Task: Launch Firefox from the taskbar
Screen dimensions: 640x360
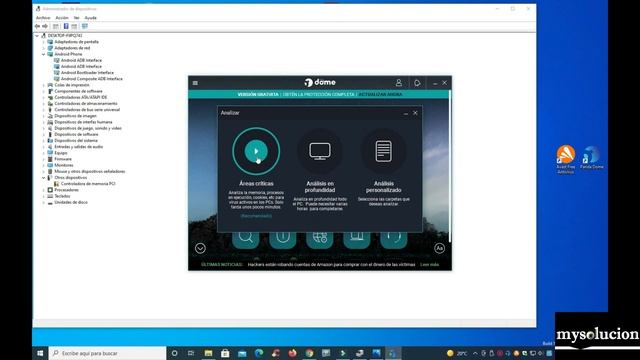Action: point(293,353)
